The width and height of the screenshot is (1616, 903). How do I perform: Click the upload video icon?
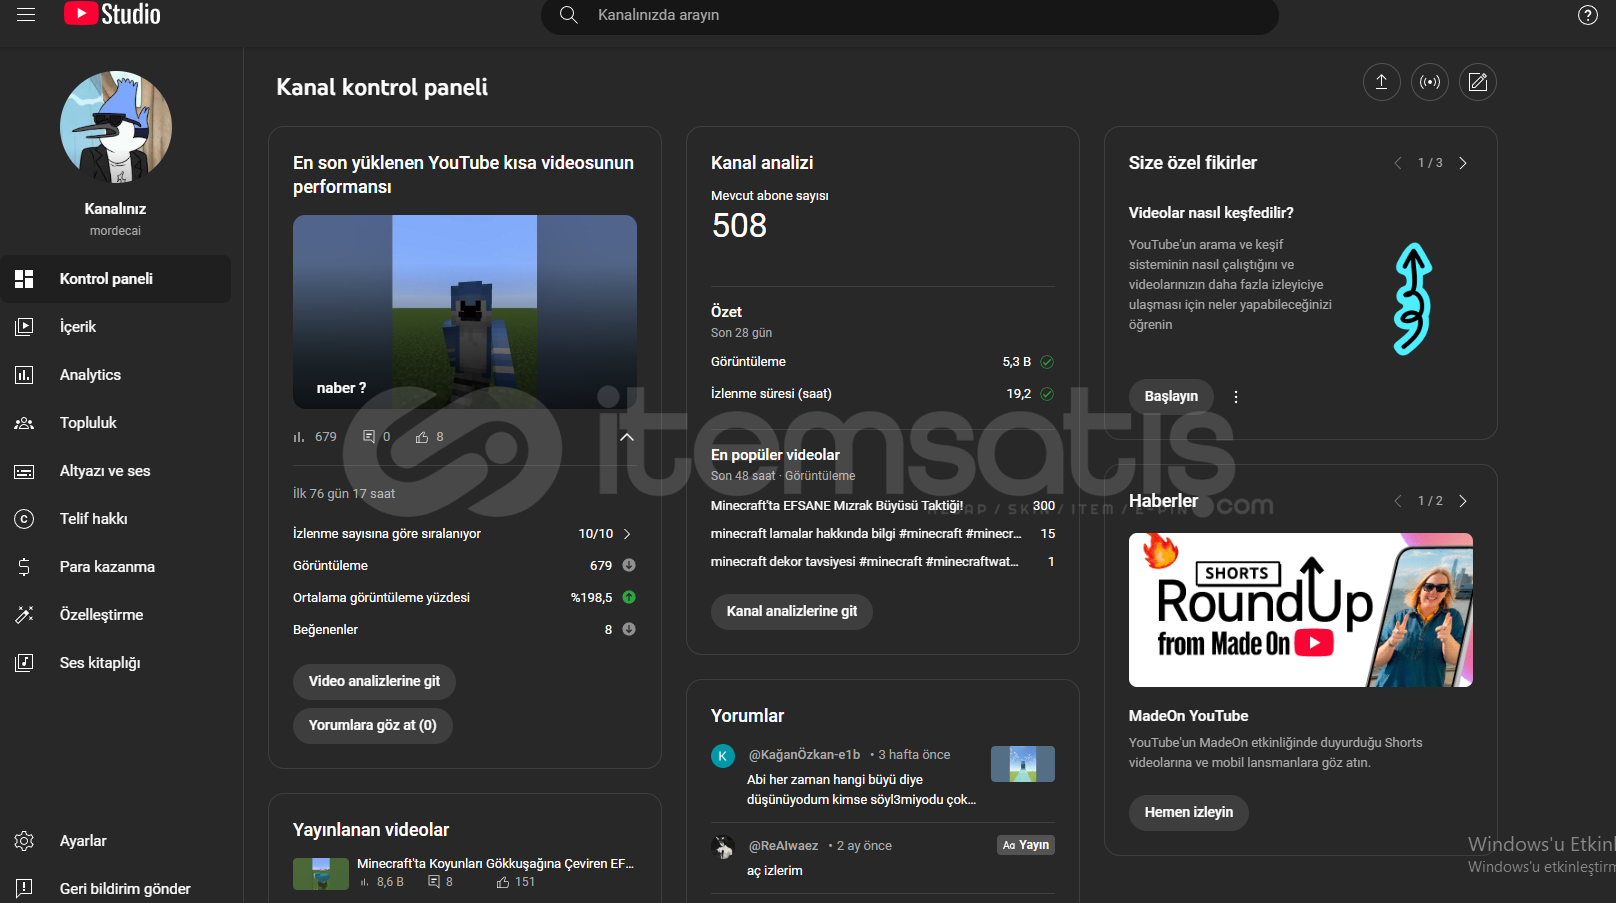(1381, 82)
